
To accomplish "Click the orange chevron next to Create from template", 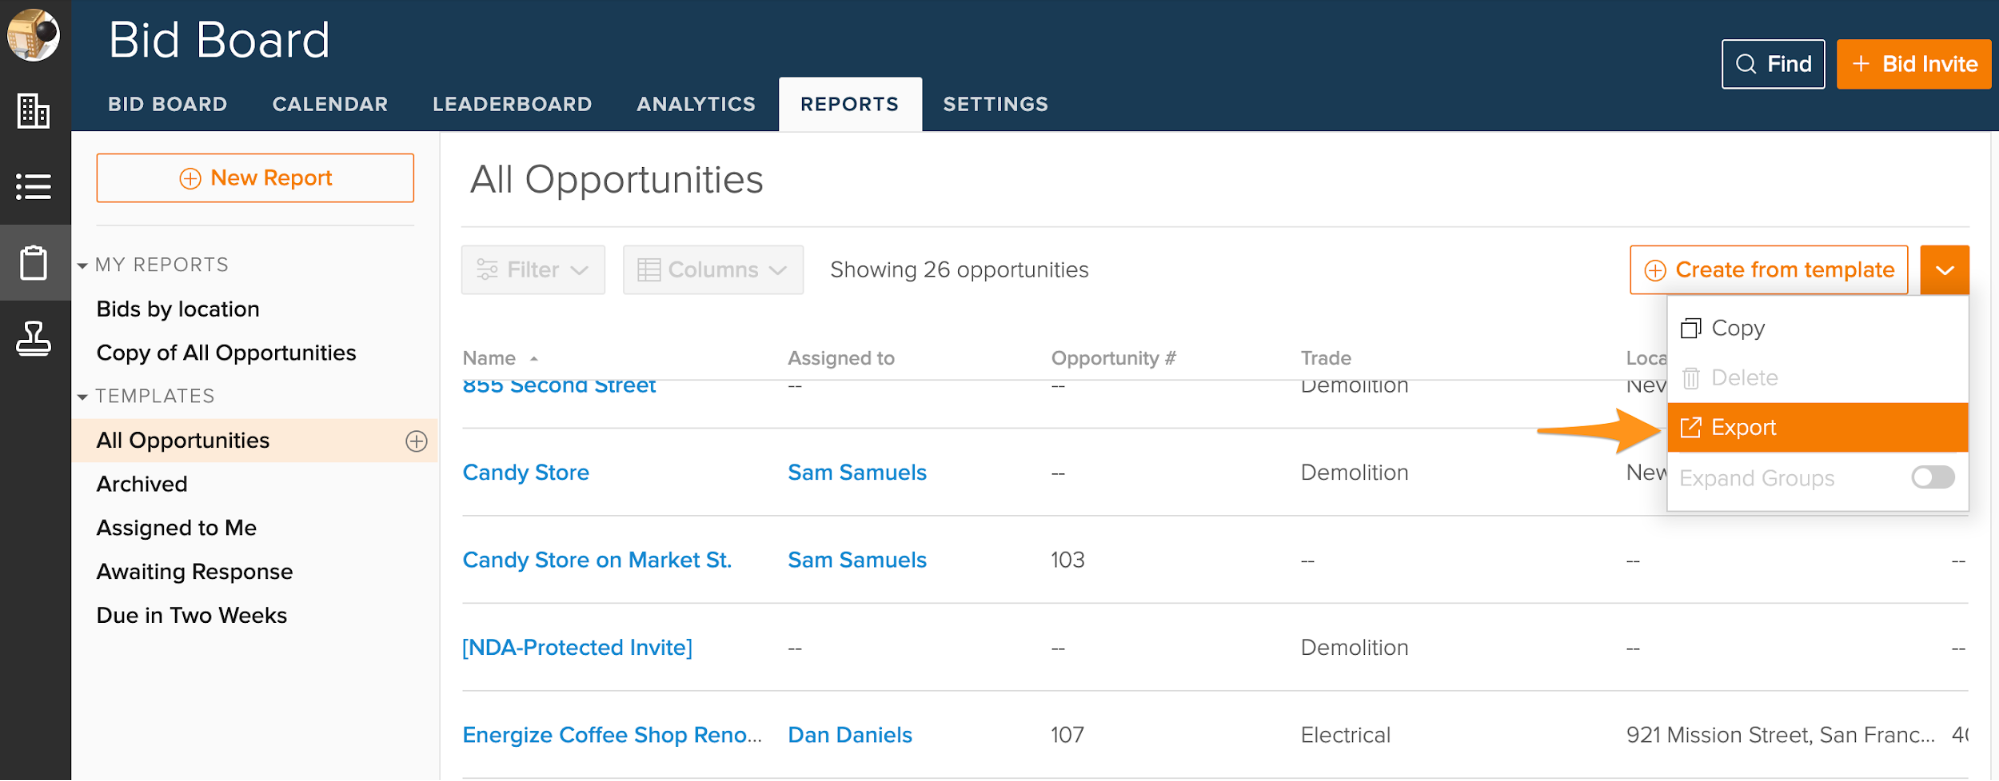I will tap(1944, 270).
